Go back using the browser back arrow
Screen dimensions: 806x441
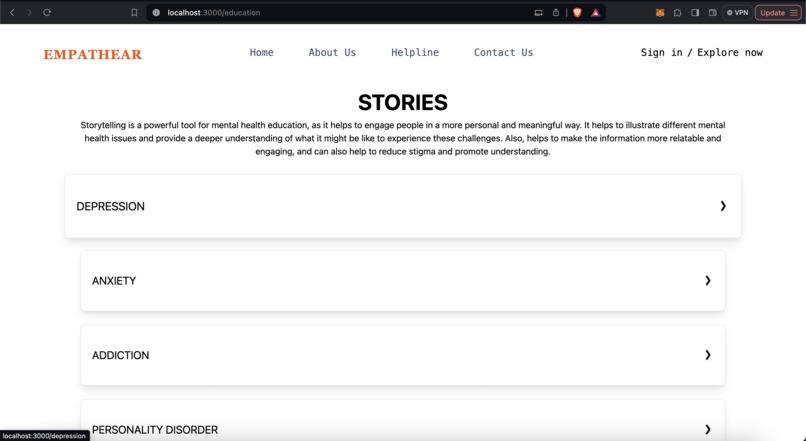12,12
